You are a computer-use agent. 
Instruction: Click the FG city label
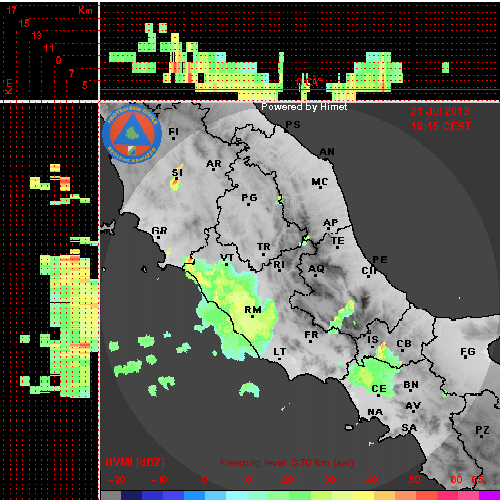[468, 352]
